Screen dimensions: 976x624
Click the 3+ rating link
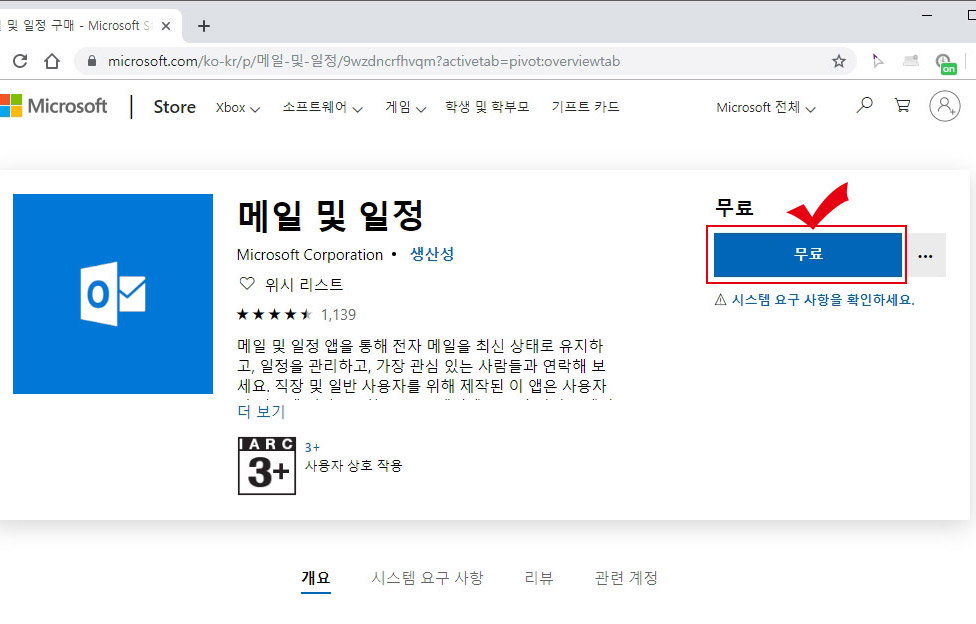[x=312, y=447]
